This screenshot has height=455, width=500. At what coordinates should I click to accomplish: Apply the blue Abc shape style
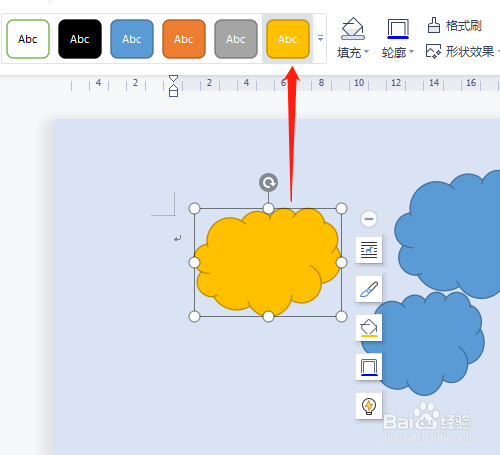pos(132,39)
